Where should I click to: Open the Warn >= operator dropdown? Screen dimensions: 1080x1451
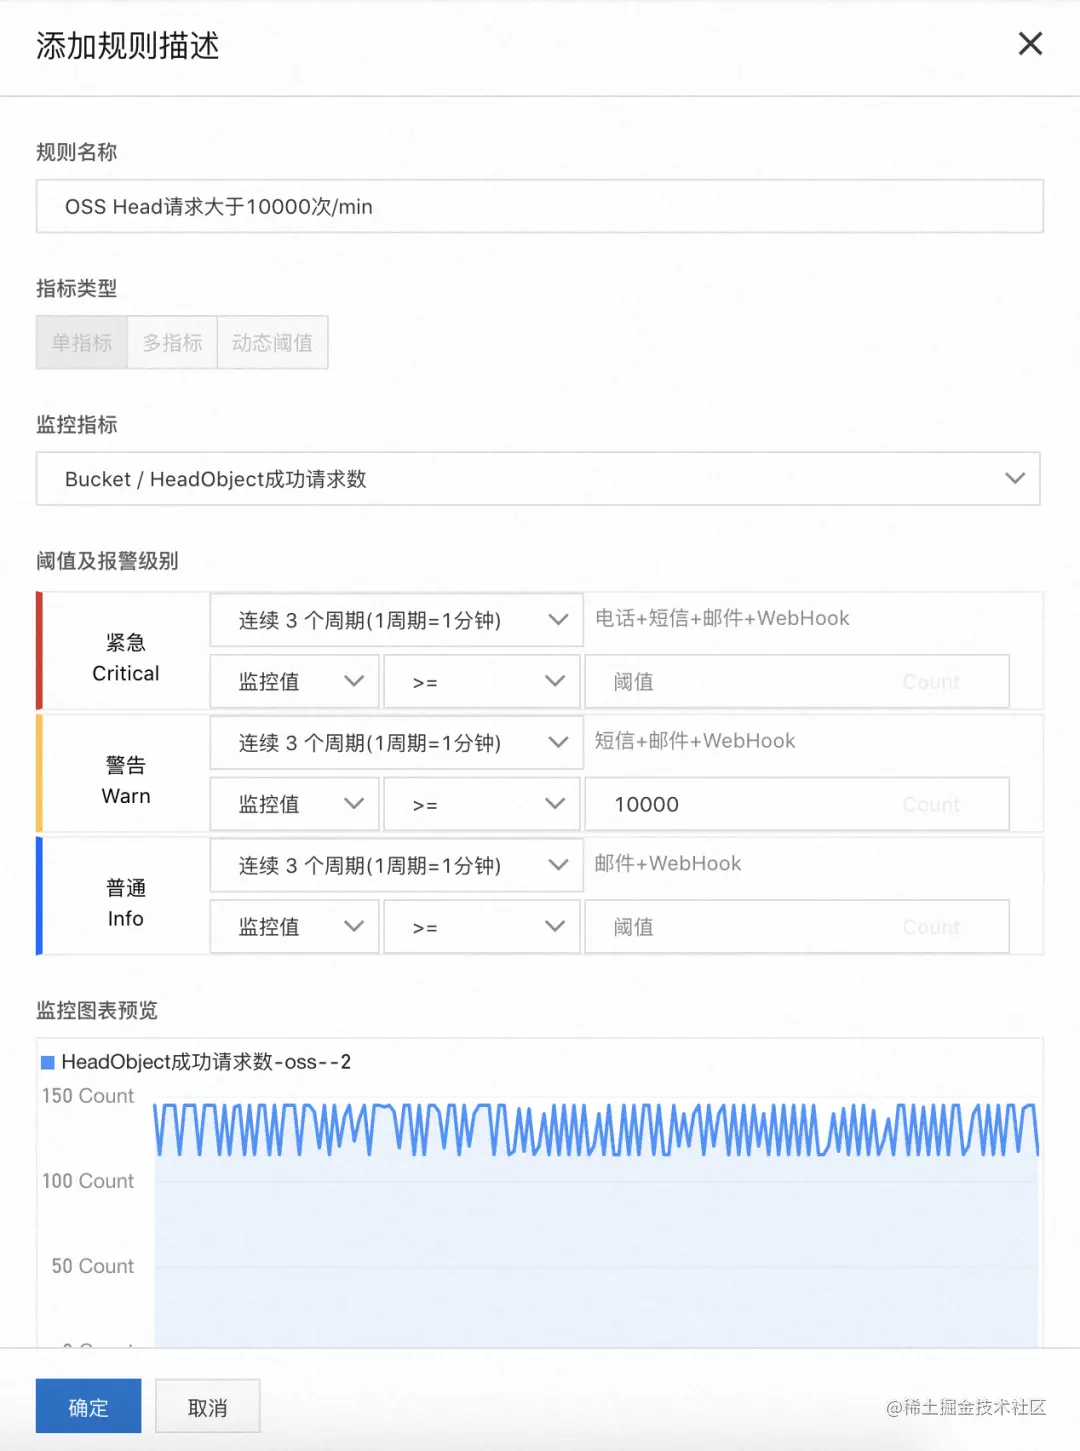click(482, 804)
